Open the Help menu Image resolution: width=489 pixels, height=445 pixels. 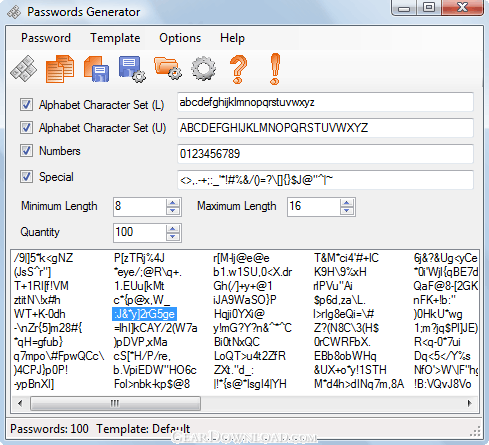point(232,38)
